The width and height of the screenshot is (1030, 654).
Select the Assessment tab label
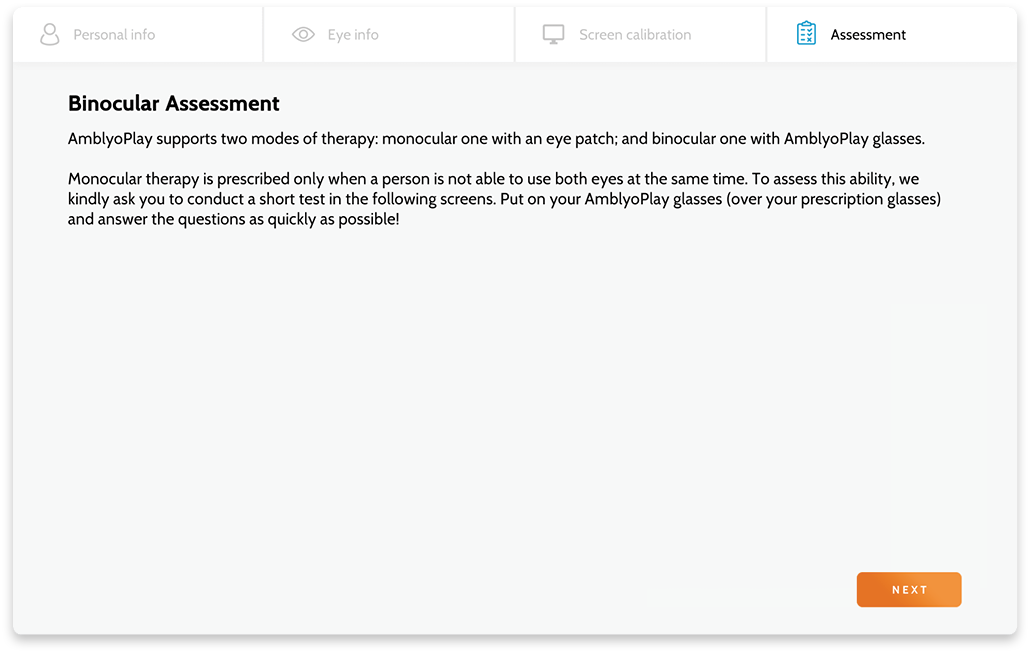tap(868, 35)
